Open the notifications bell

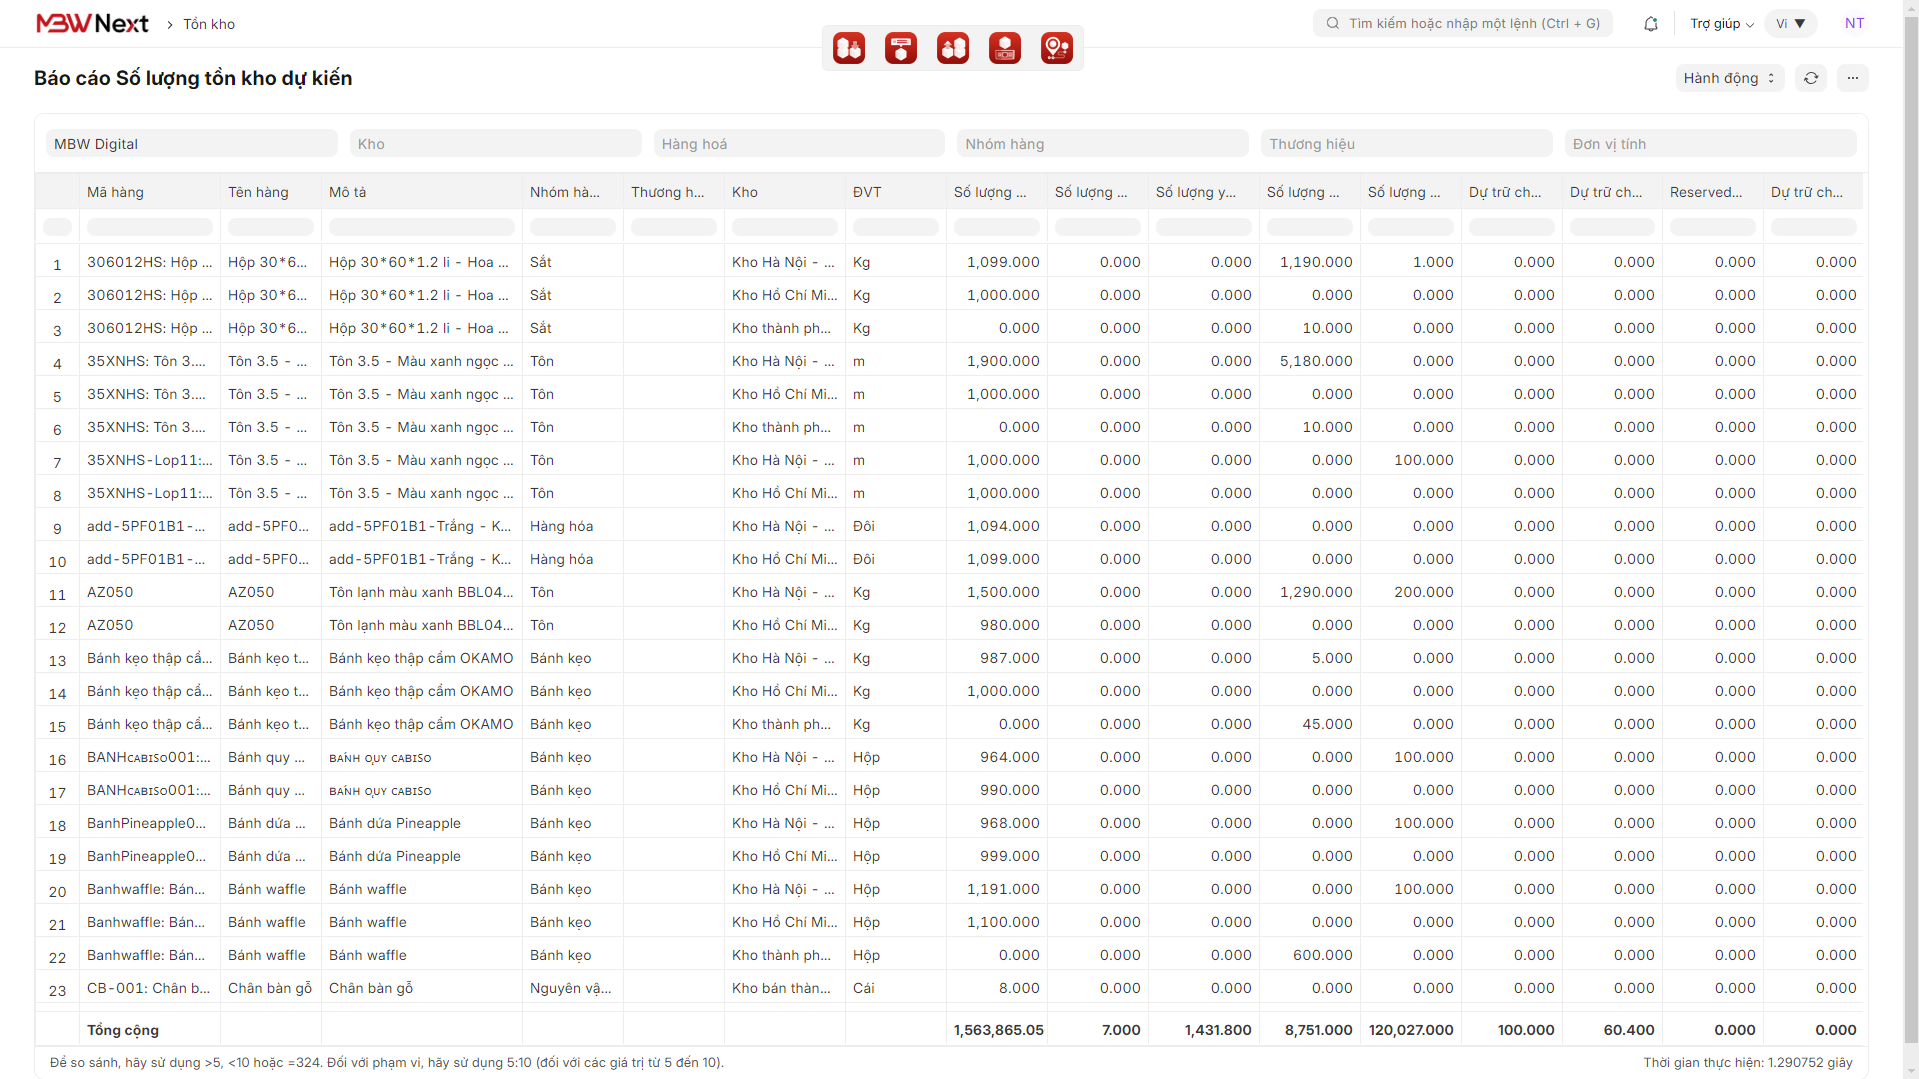click(x=1651, y=24)
